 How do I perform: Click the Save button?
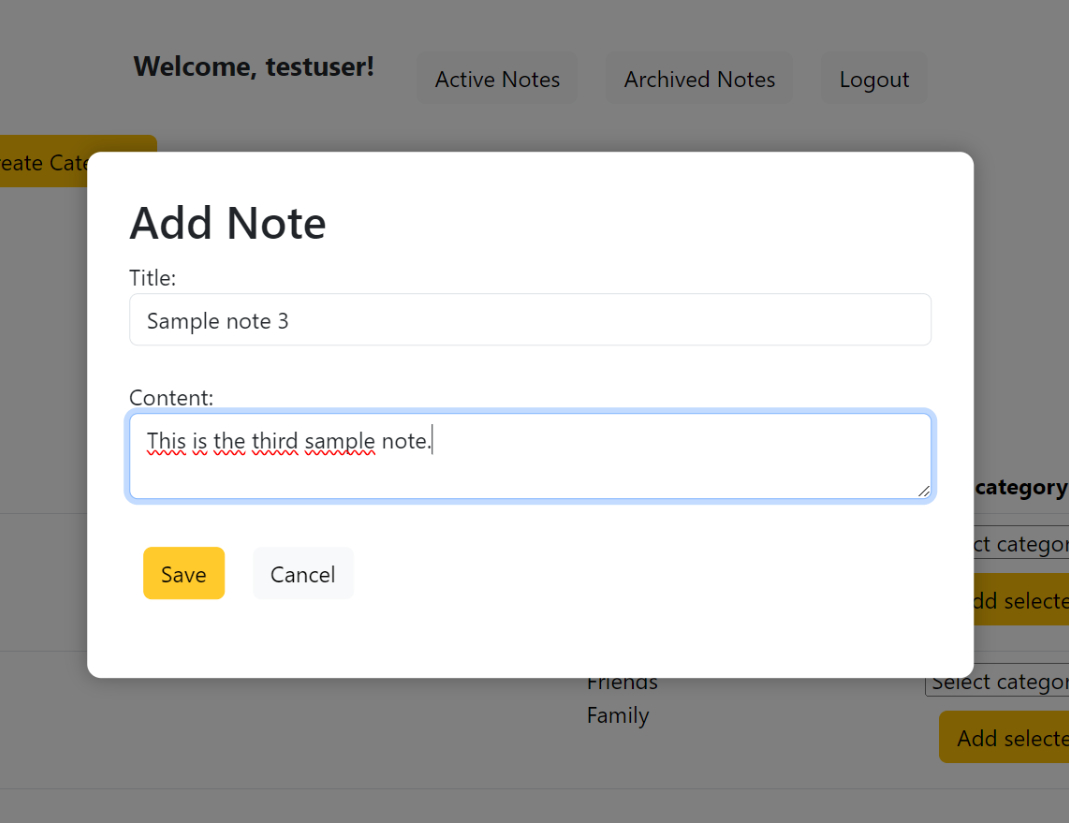pyautogui.click(x=183, y=573)
